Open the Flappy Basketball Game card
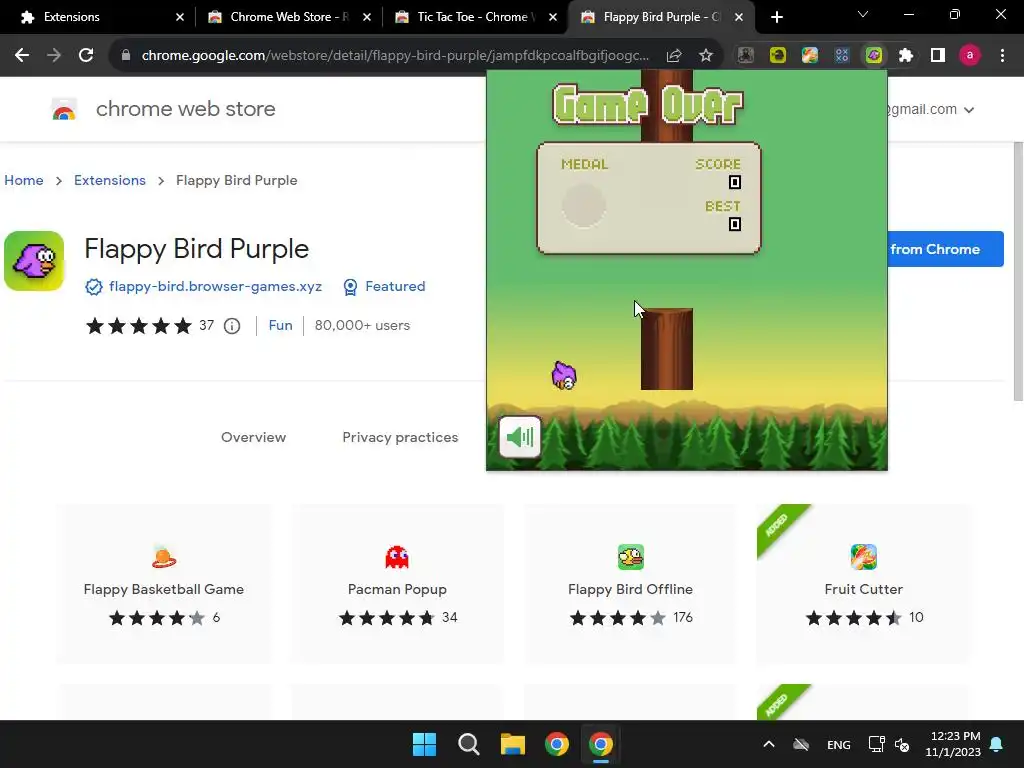Image resolution: width=1024 pixels, height=768 pixels. pyautogui.click(x=164, y=584)
